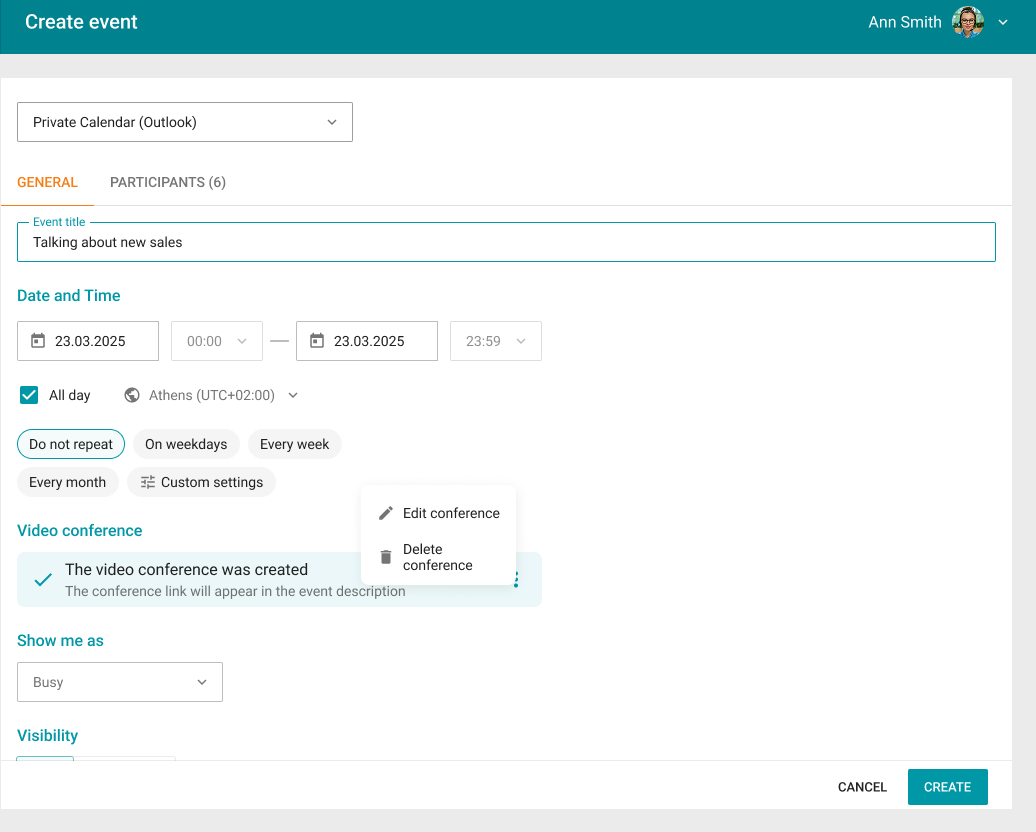Open the Private Calendar (Outlook) dropdown
1036x832 pixels.
[185, 122]
